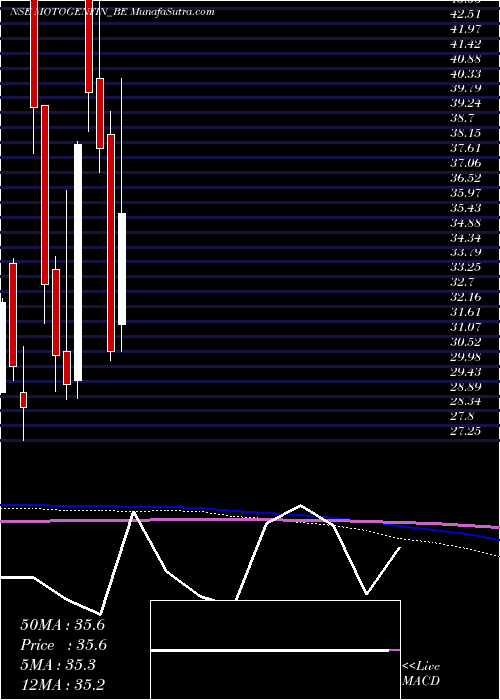Click the 35.97 price label
The image size is (500, 700).
(x=466, y=193)
